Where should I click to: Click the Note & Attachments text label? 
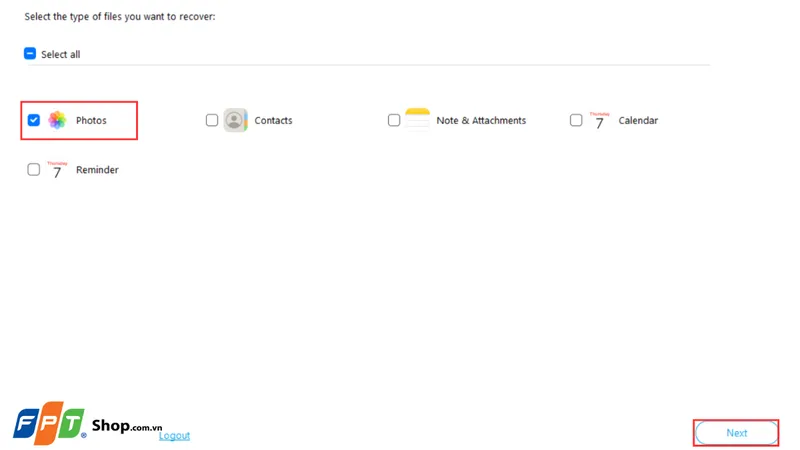(x=481, y=121)
